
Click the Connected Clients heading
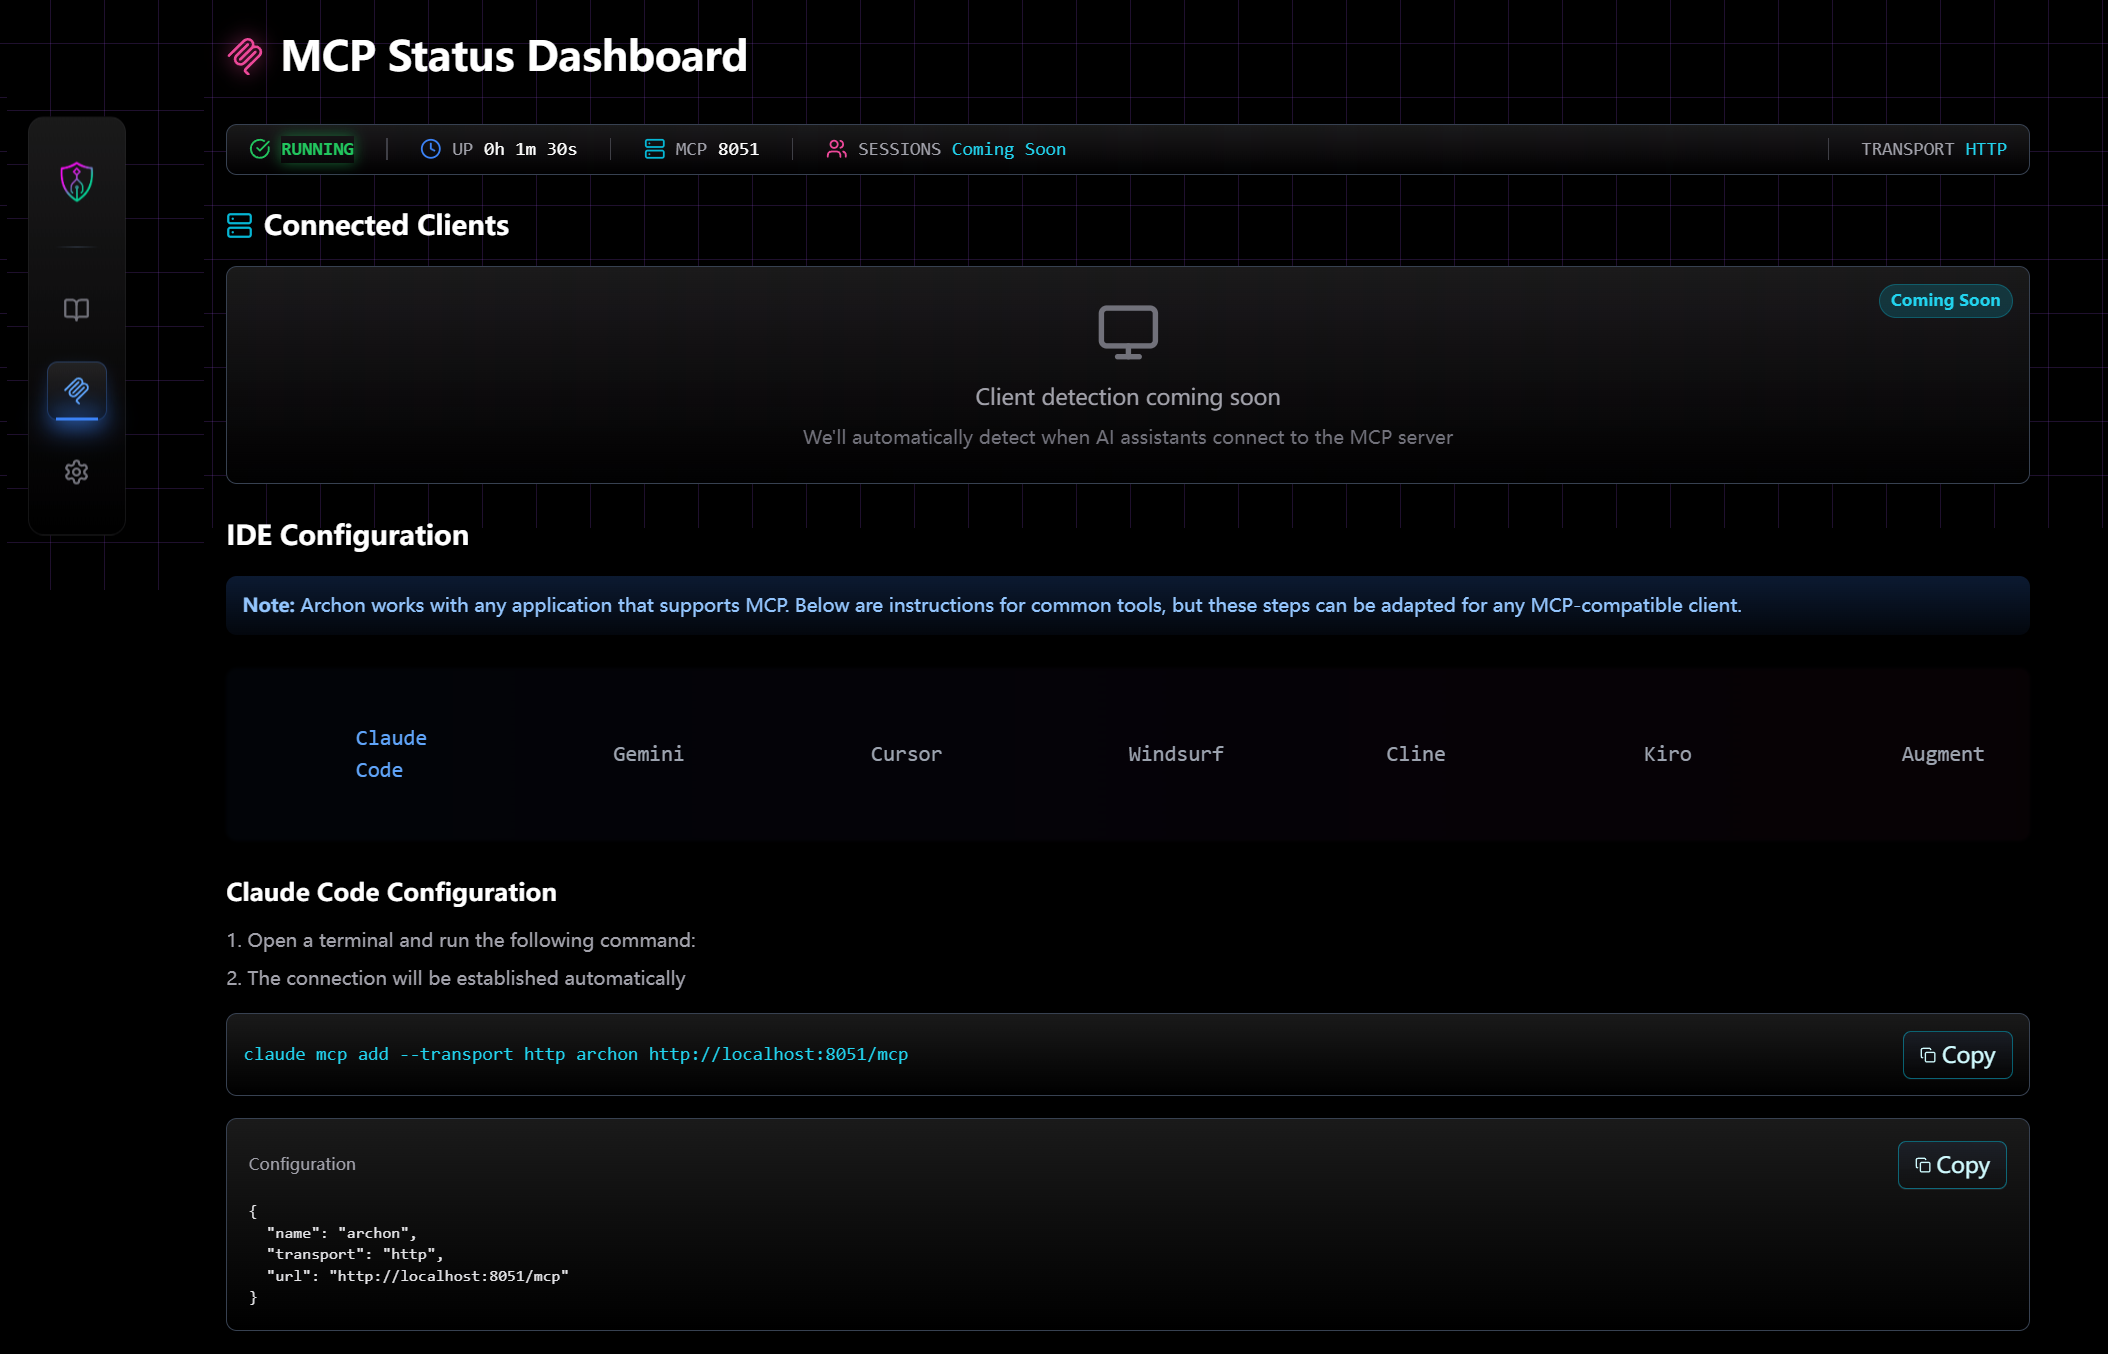[386, 226]
